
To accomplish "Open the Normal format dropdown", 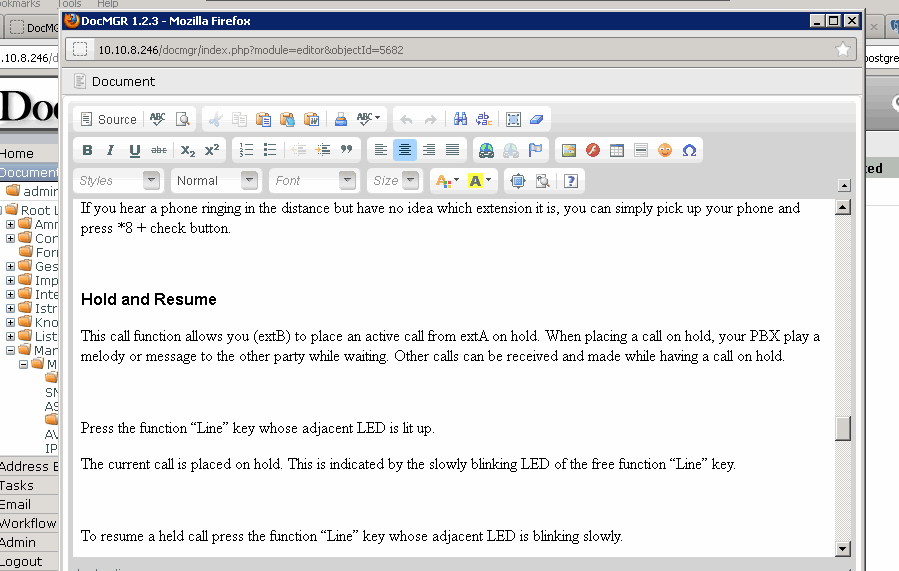I will (216, 181).
